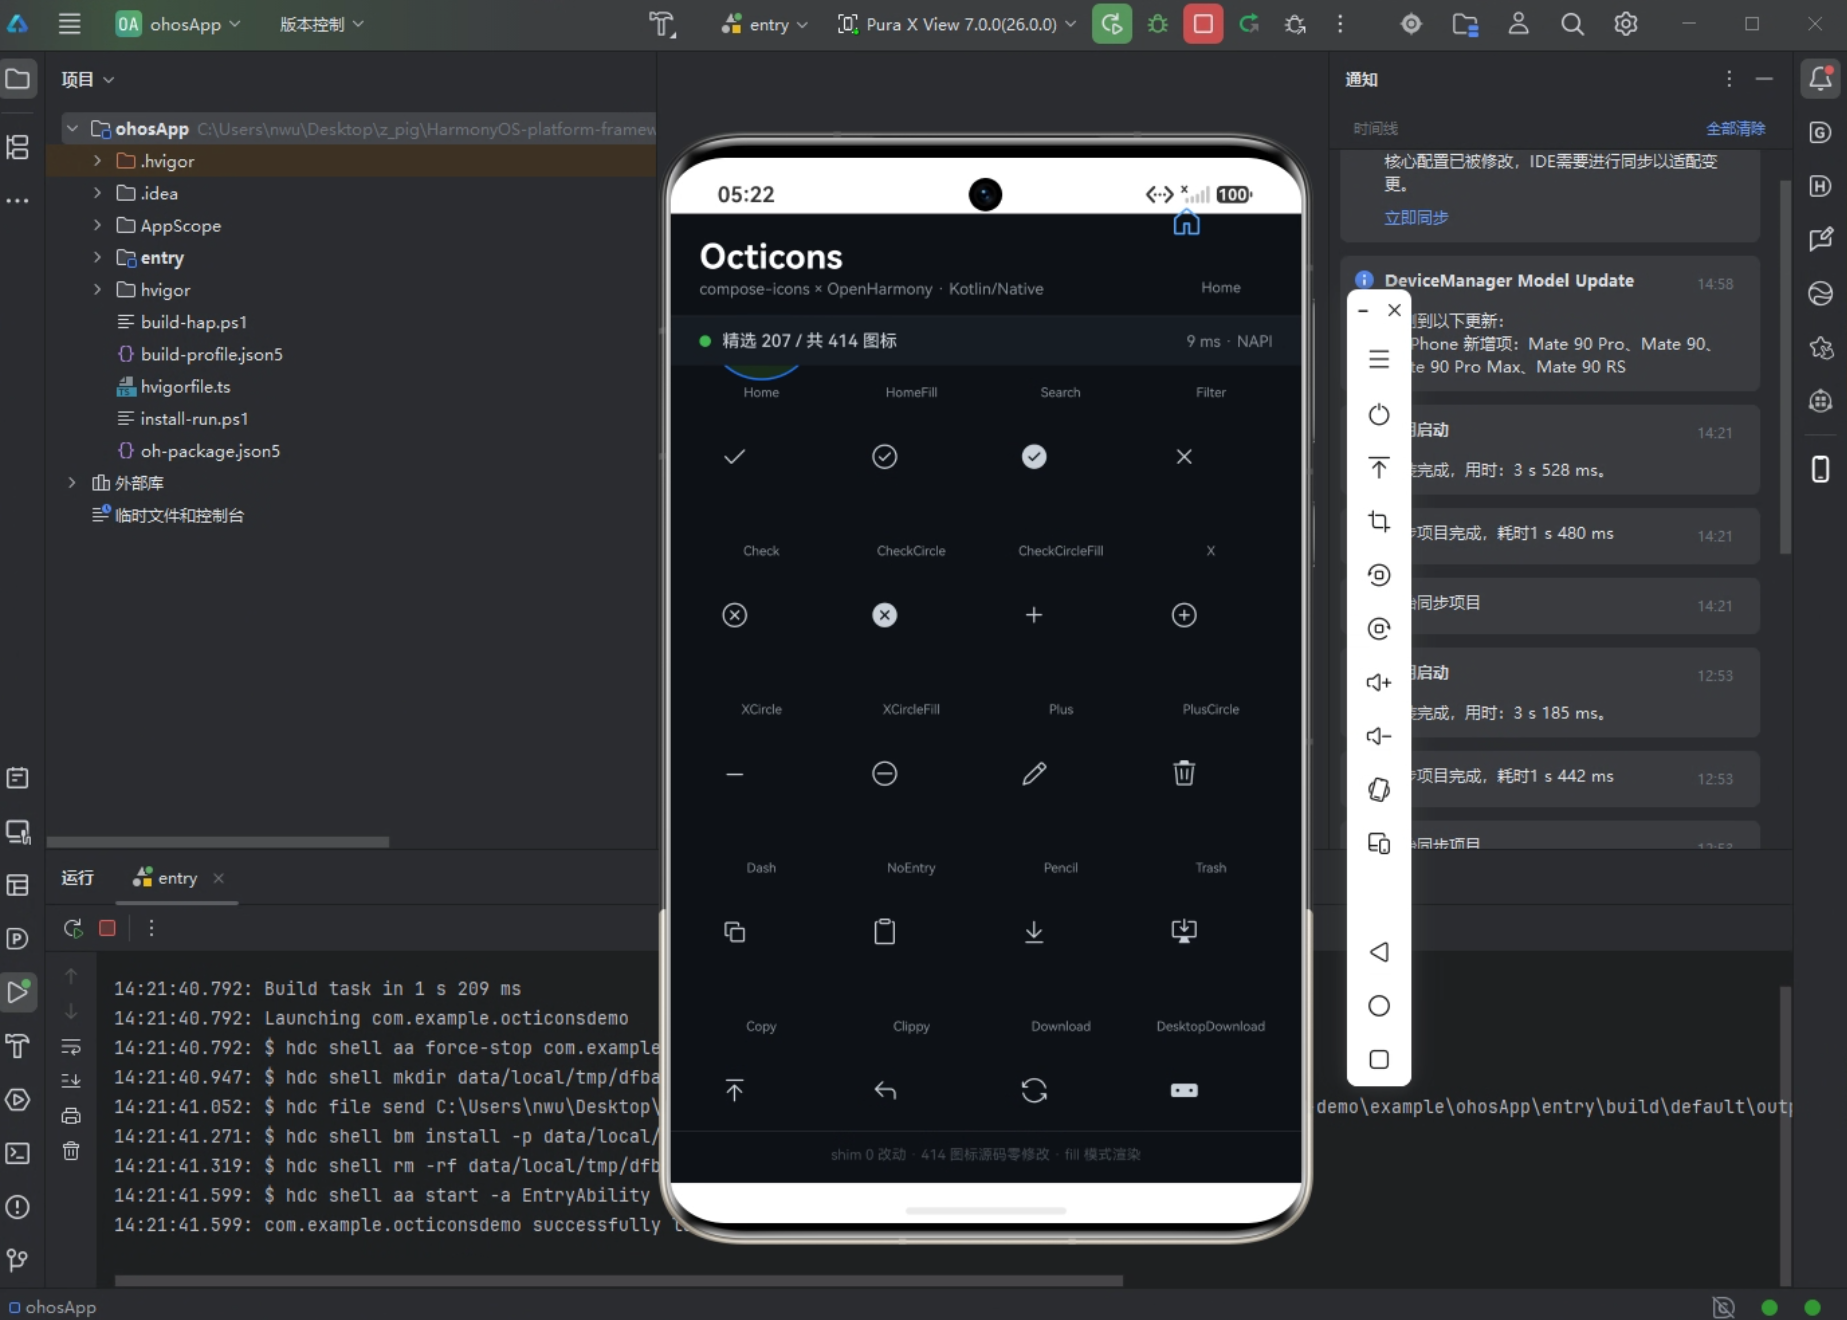This screenshot has width=1847, height=1320.
Task: Open more run actions in the title bar
Action: (x=1340, y=24)
